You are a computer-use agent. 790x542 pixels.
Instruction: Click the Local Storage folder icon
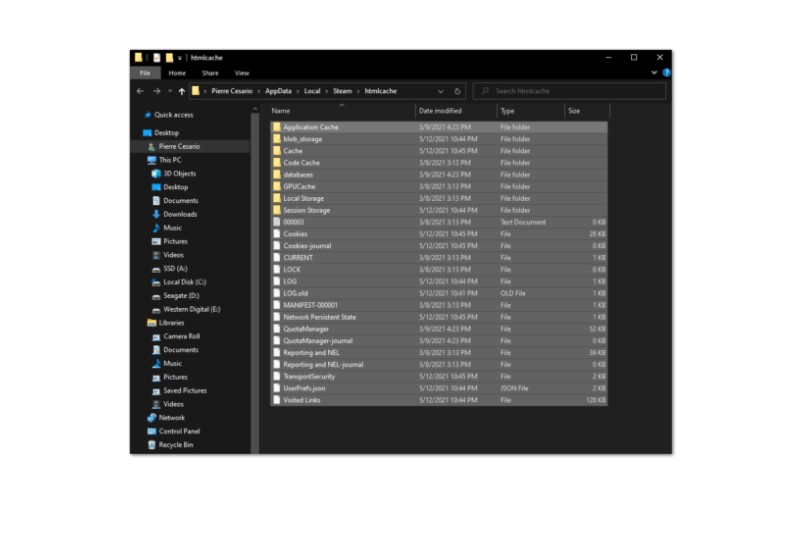[x=277, y=198]
